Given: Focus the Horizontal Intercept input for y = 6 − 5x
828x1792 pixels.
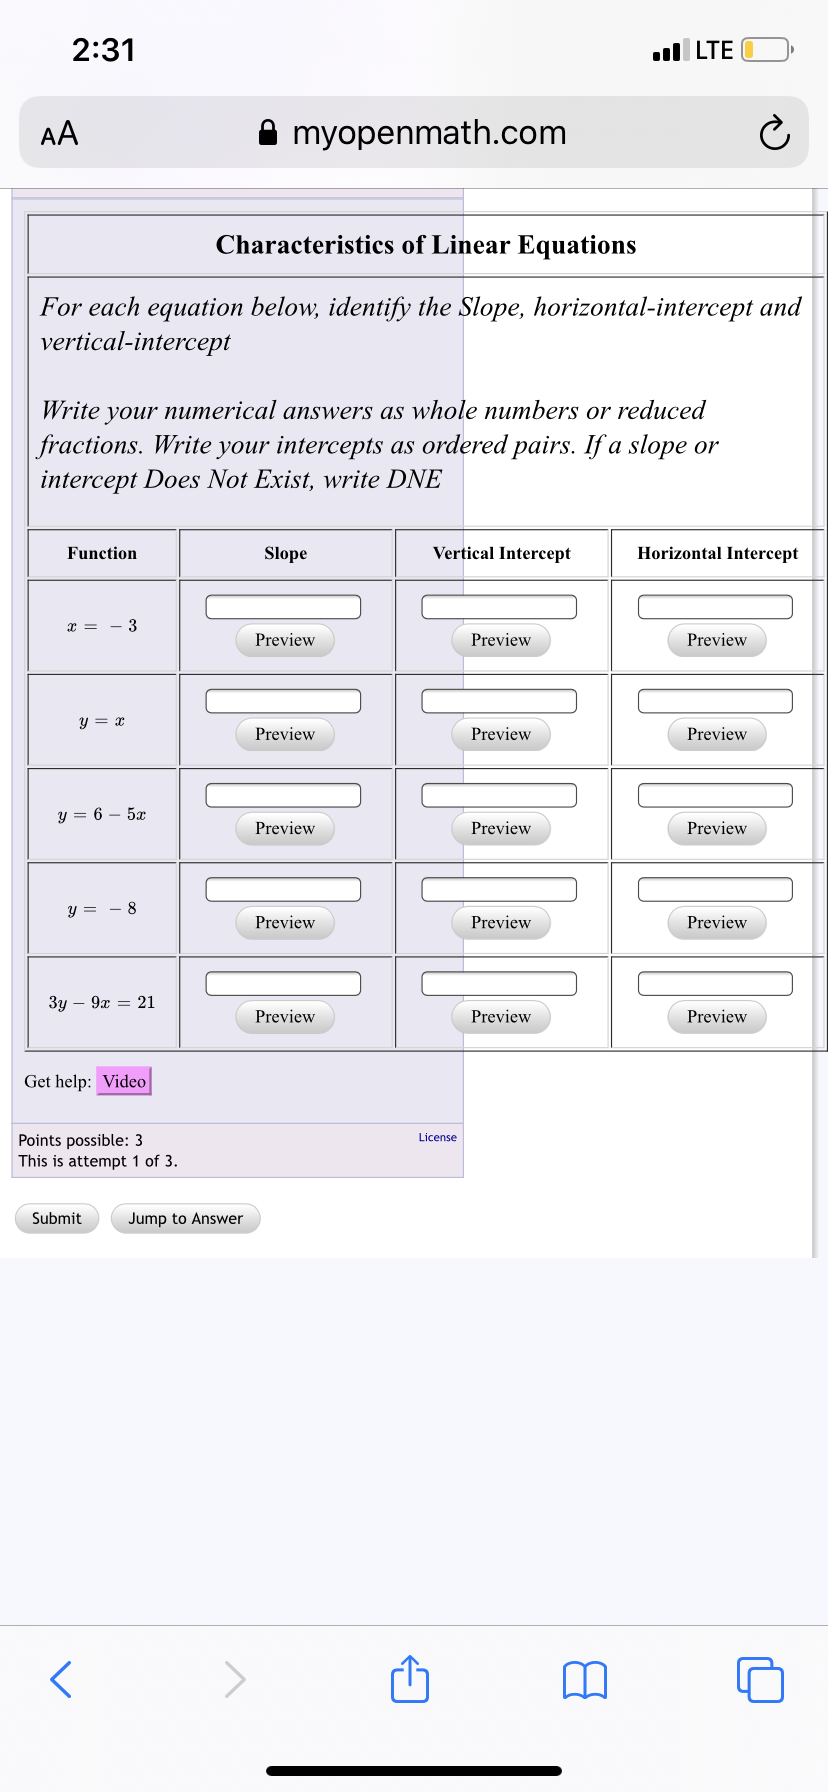Looking at the screenshot, I should click(x=715, y=794).
